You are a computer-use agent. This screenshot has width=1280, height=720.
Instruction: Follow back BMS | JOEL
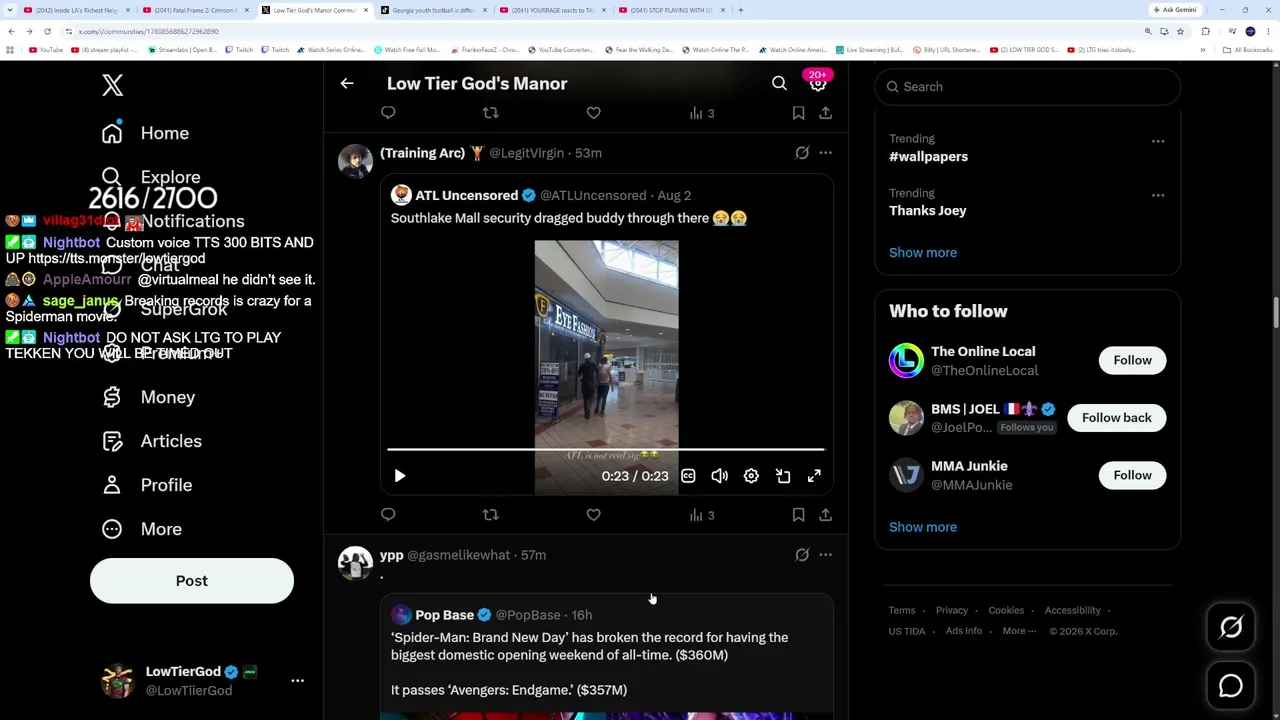[x=1116, y=418]
